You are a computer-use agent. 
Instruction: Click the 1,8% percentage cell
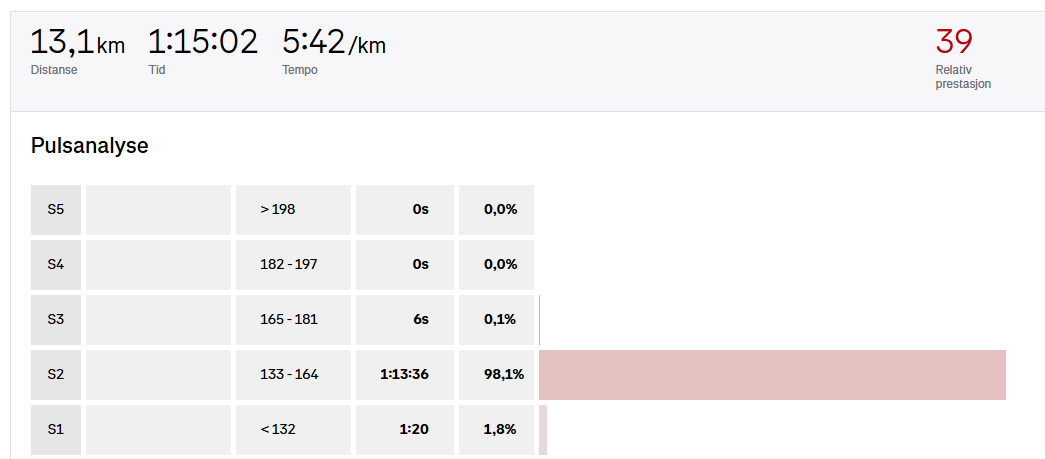(x=497, y=430)
